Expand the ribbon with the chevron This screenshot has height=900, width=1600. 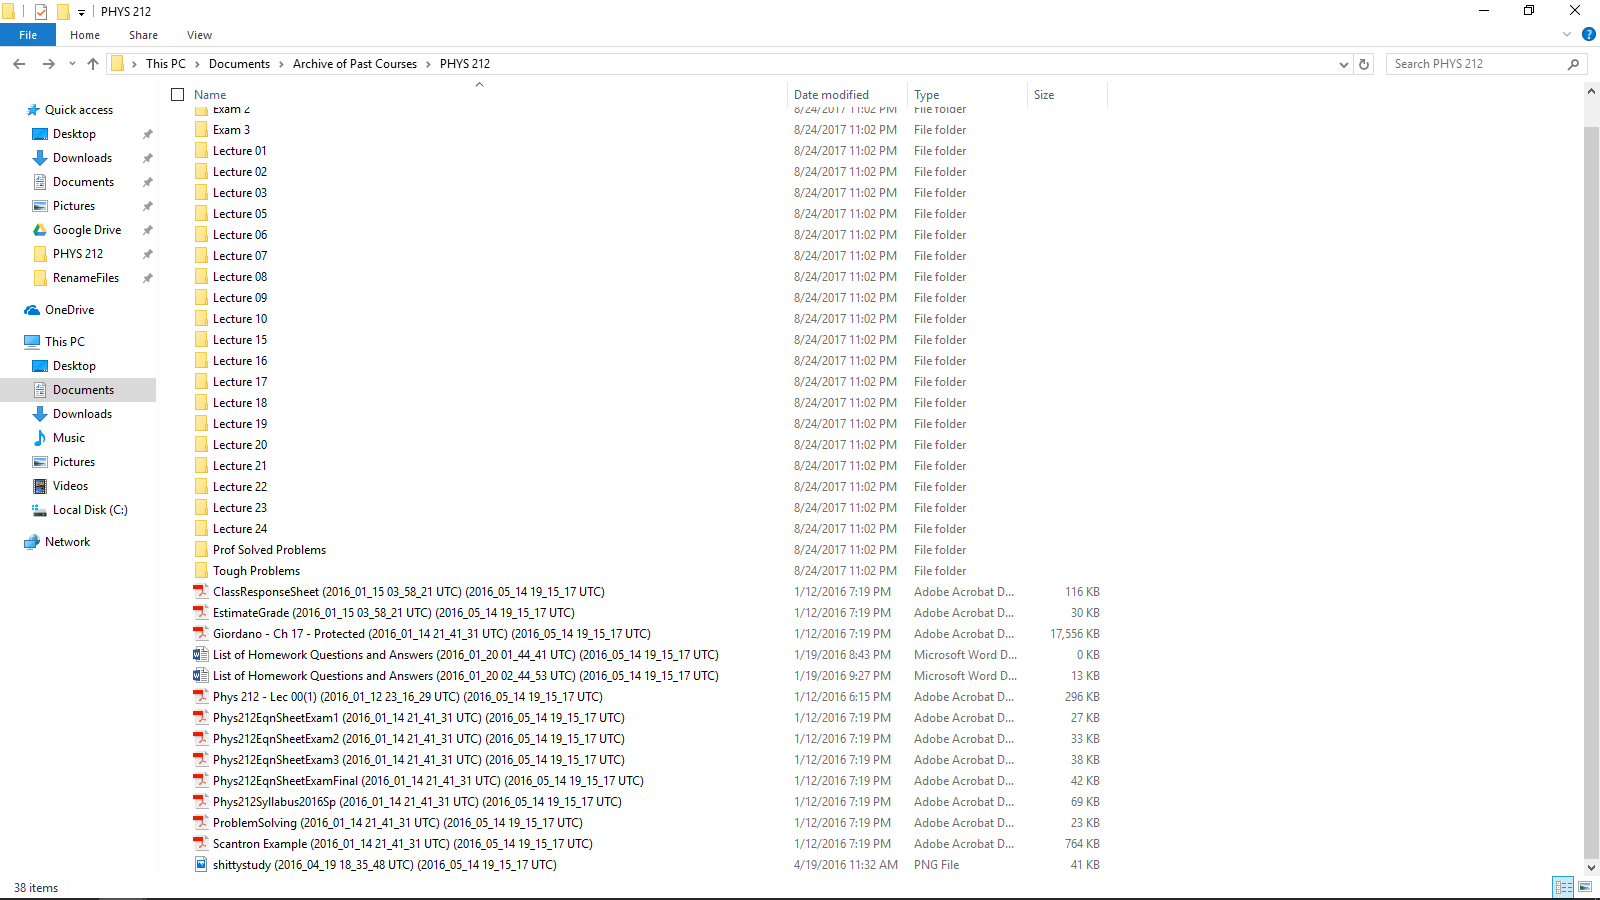point(1567,34)
